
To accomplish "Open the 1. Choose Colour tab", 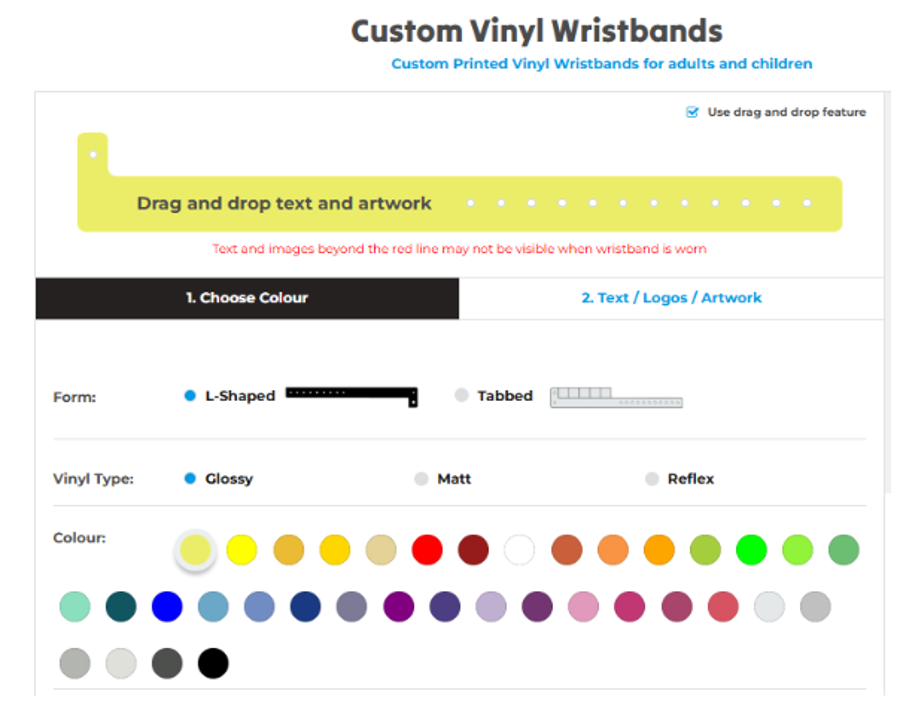I will click(247, 298).
